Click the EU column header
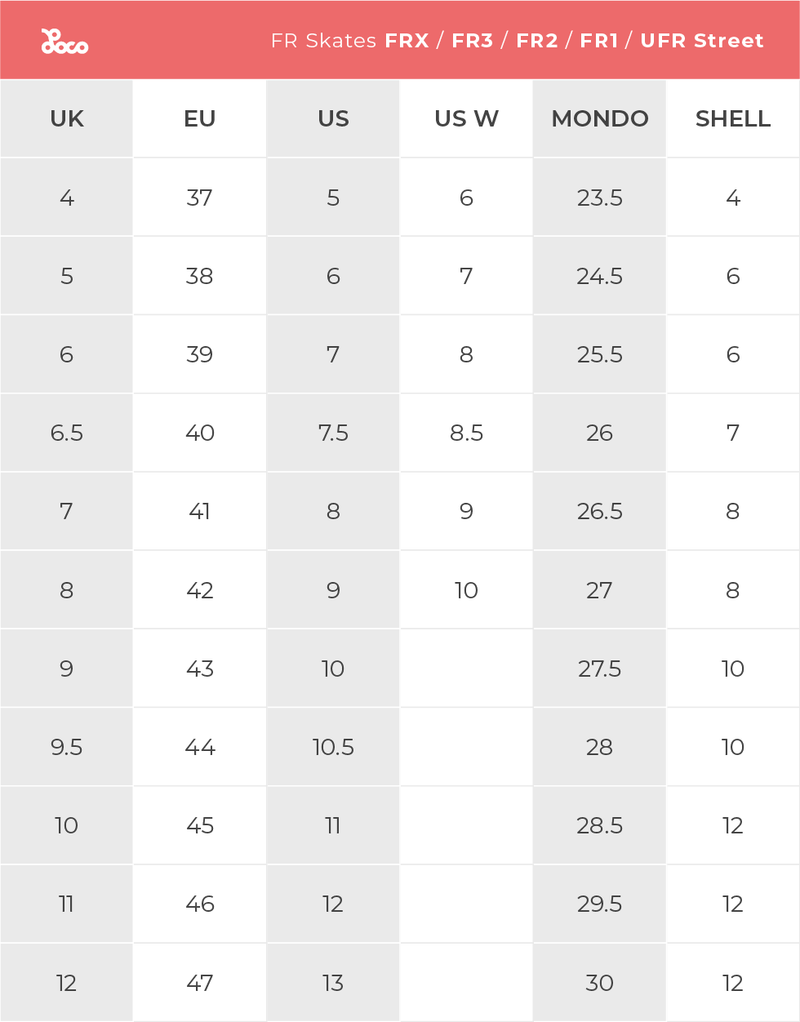The height and width of the screenshot is (1022, 800). pos(200,119)
